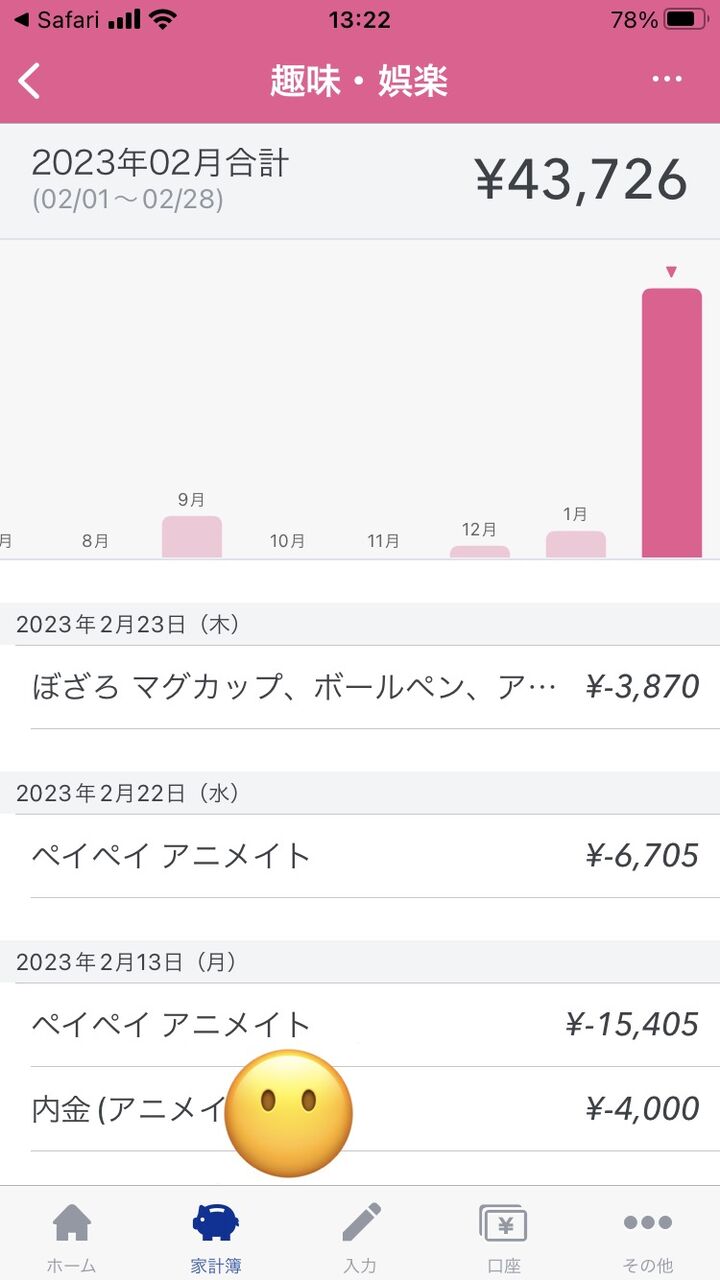Tap the 2023年02月合計 ¥43,726 summary
720x1280 pixels.
point(360,181)
